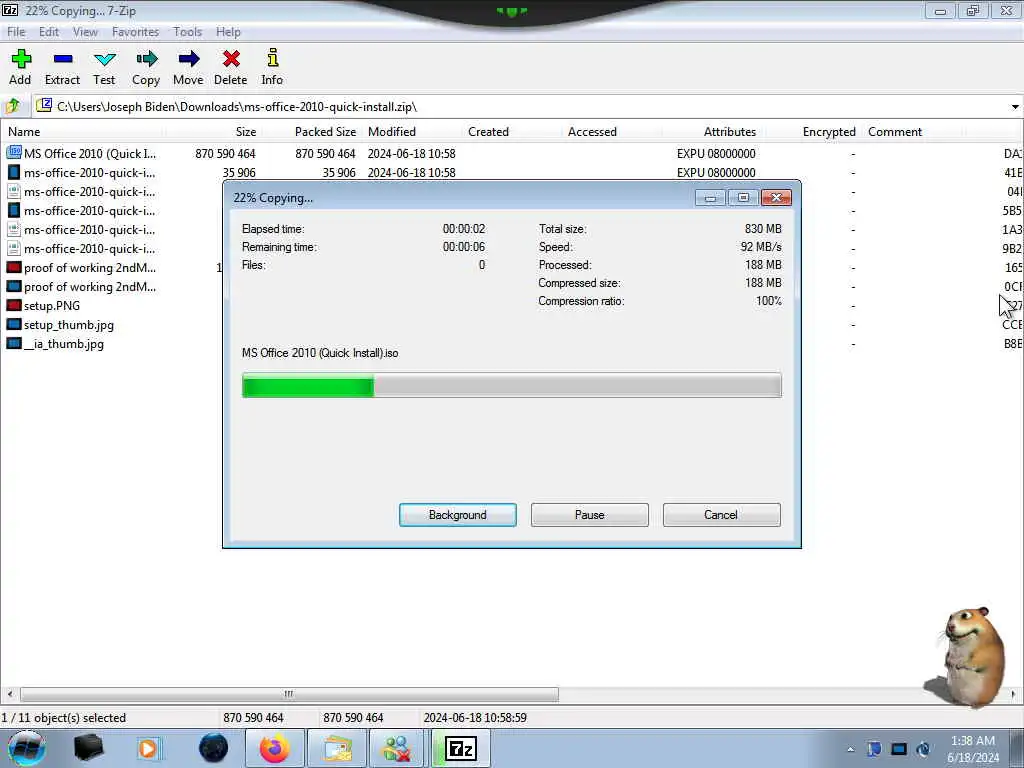The width and height of the screenshot is (1024, 768).
Task: Open Windows Start button
Action: tap(27, 748)
